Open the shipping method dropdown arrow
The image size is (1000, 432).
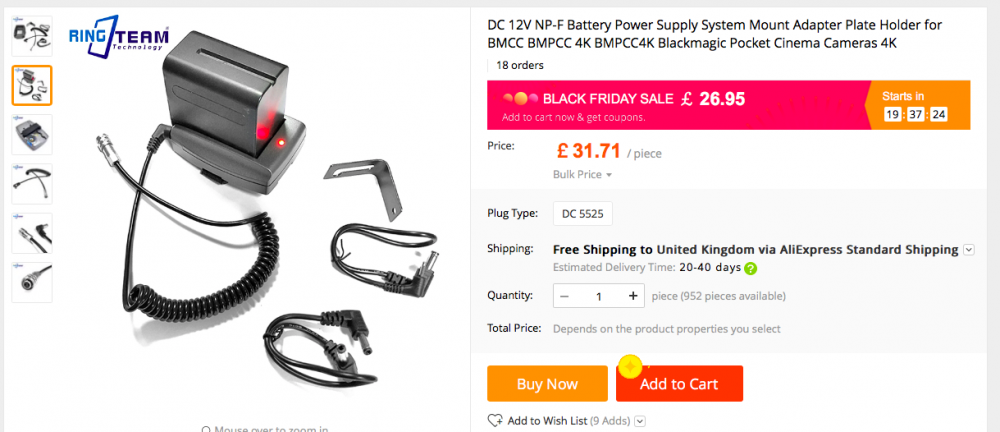click(x=968, y=250)
